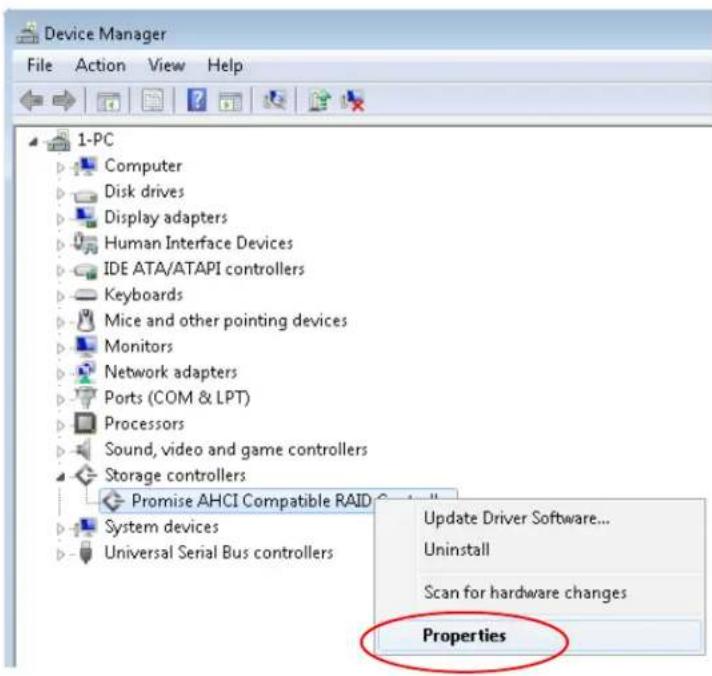
Task: Open the View menu
Action: point(166,65)
